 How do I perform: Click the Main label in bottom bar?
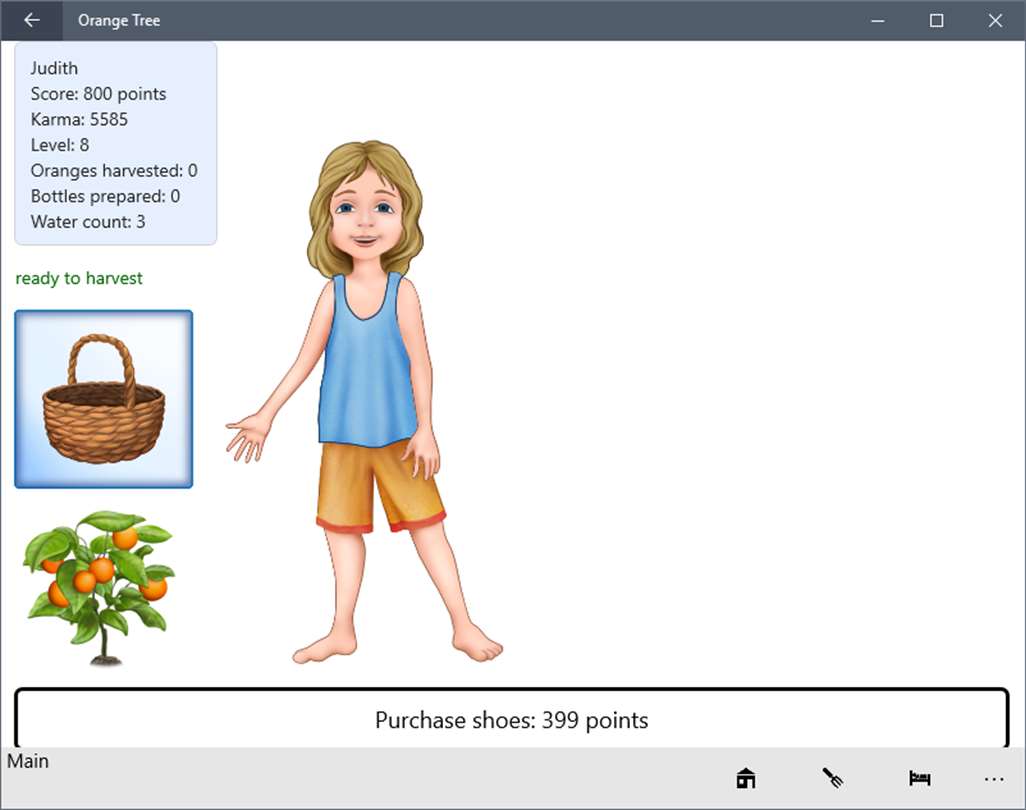[x=27, y=761]
